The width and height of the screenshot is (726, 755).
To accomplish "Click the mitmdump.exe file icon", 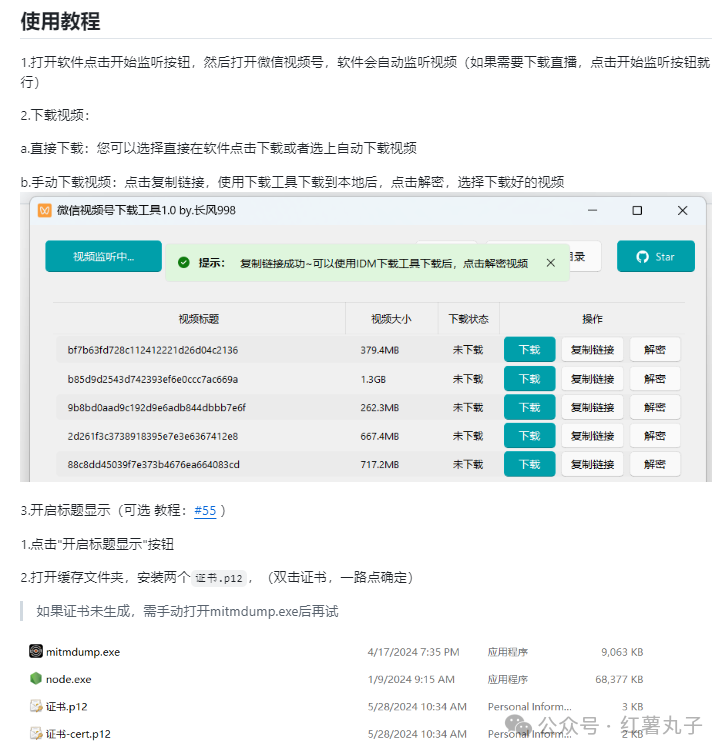I will (36, 651).
